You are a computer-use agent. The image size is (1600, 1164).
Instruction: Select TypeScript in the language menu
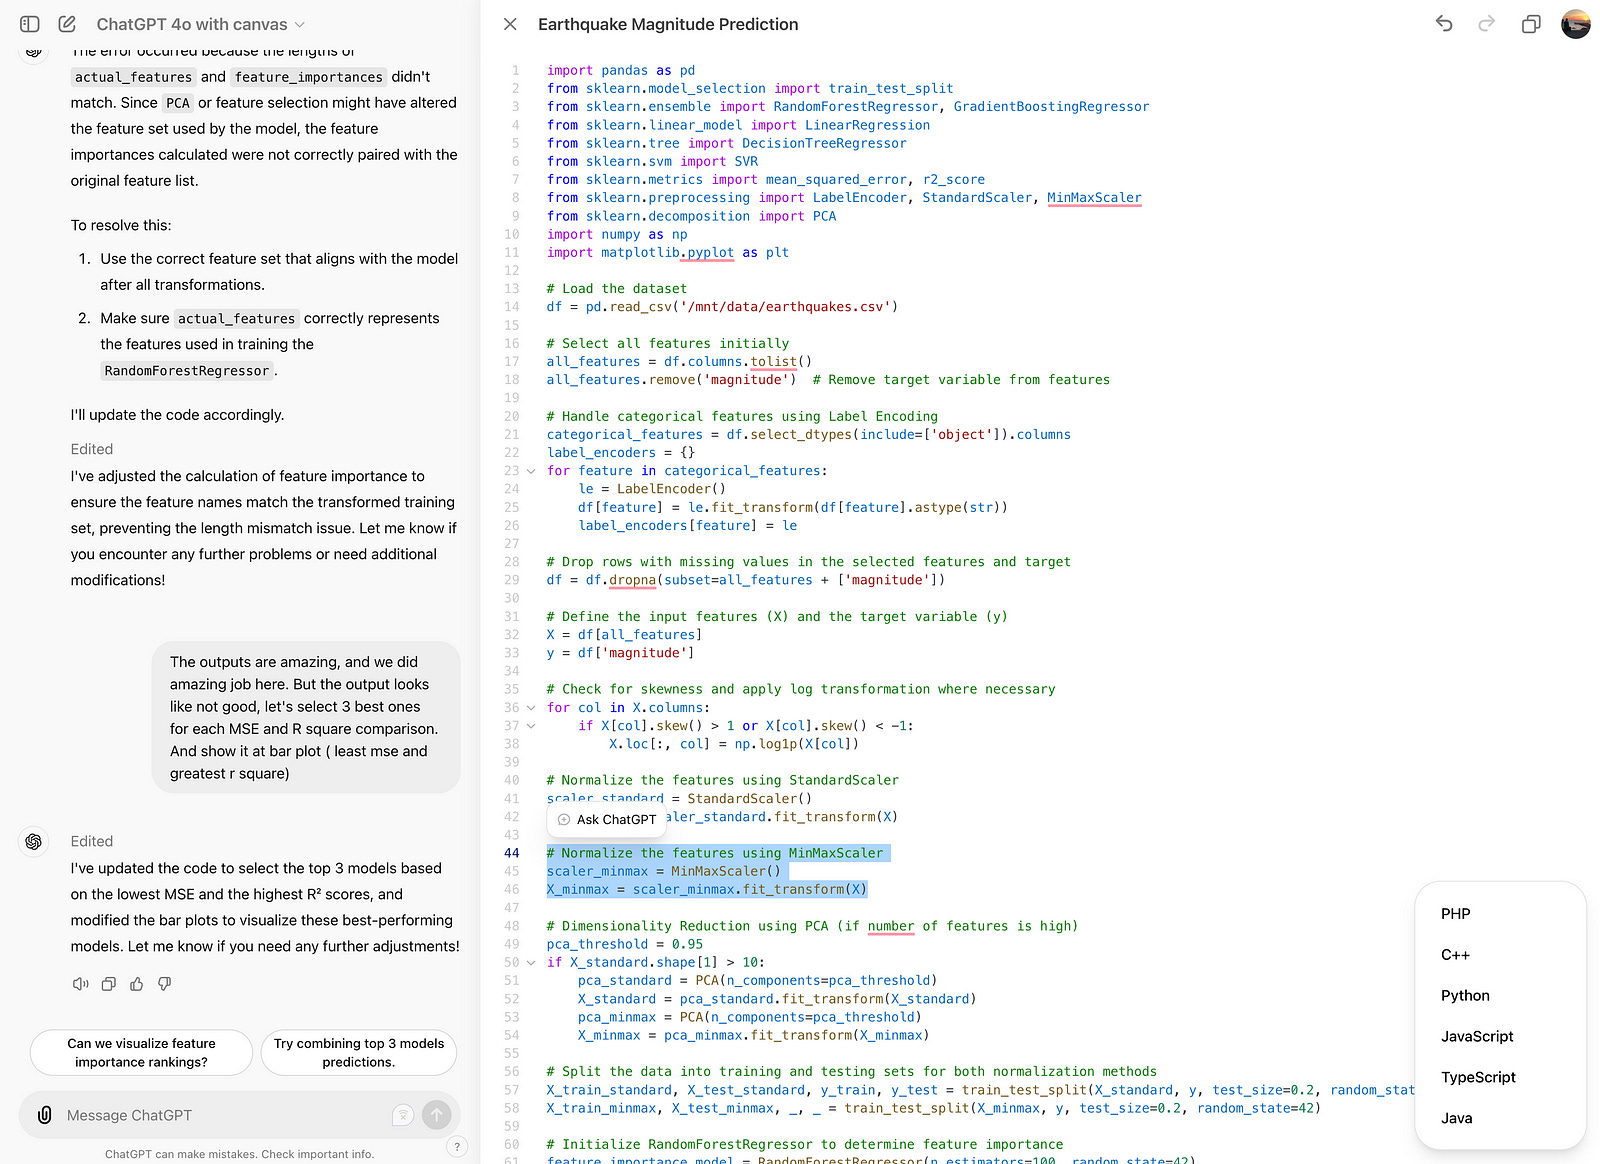point(1478,1078)
